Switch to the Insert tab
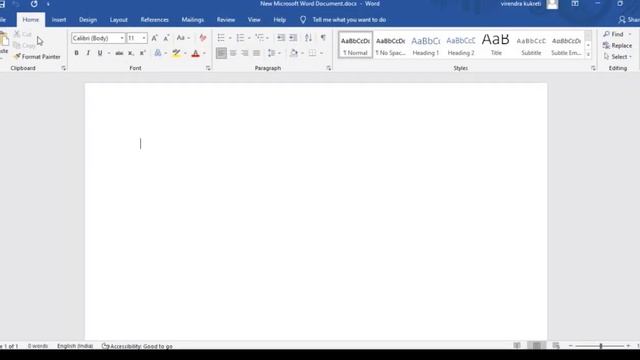 tap(59, 20)
